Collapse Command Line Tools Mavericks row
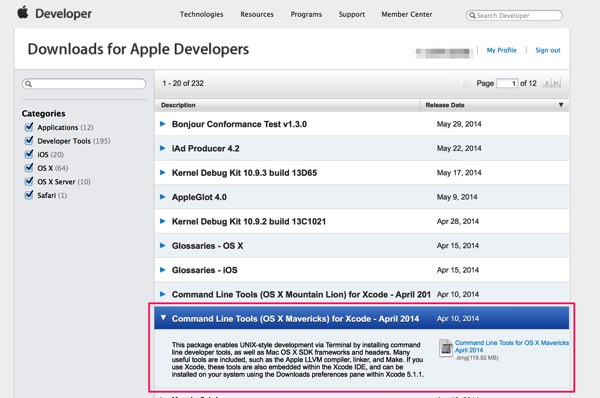This screenshot has width=600, height=398. point(163,318)
